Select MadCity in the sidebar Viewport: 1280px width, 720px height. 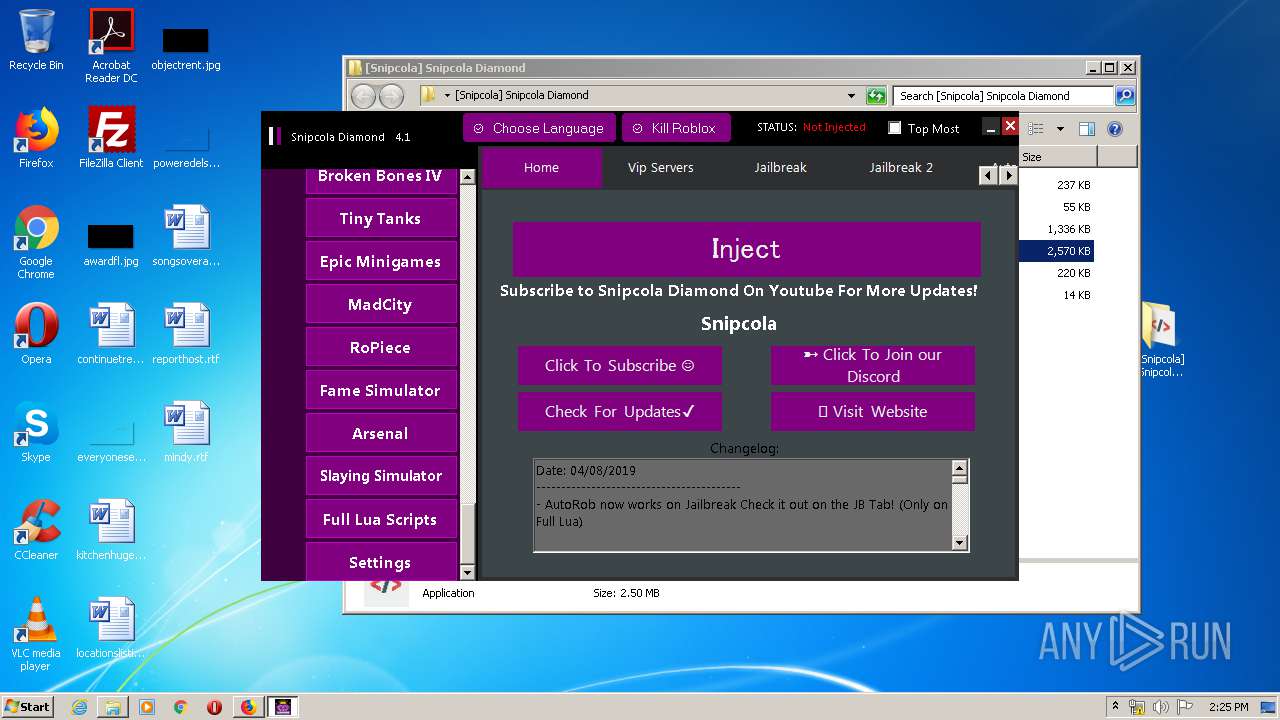[380, 304]
